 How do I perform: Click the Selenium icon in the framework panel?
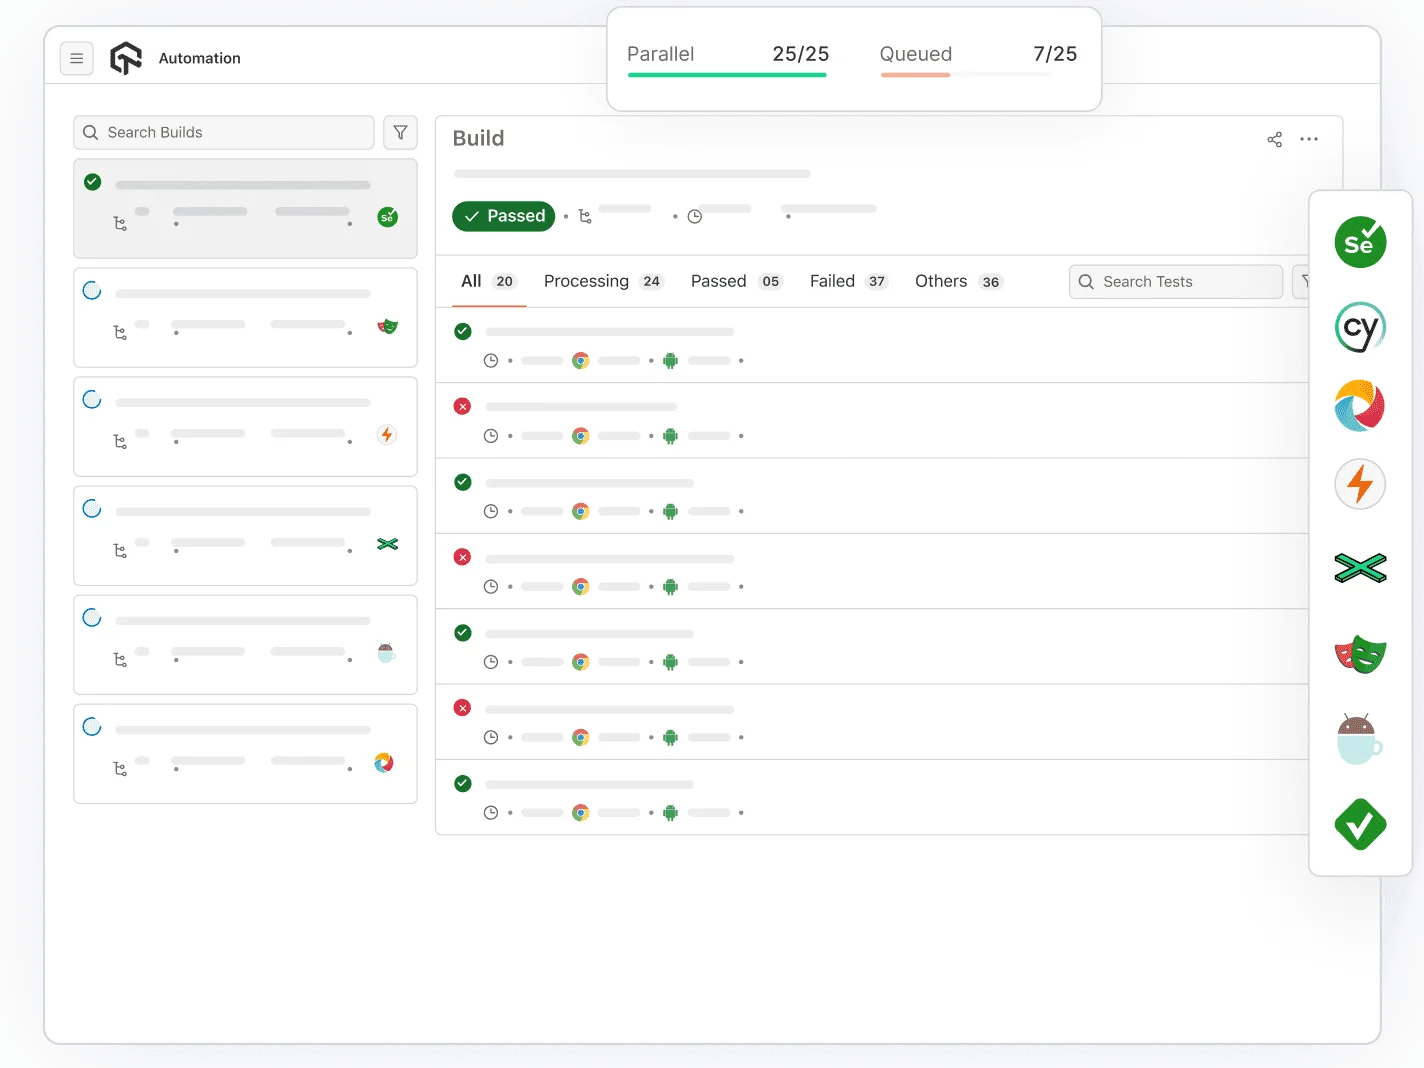coord(1360,242)
